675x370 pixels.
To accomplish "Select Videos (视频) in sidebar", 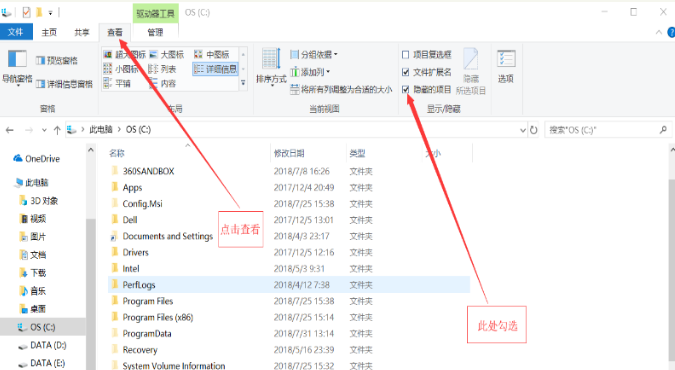I will click(33, 219).
